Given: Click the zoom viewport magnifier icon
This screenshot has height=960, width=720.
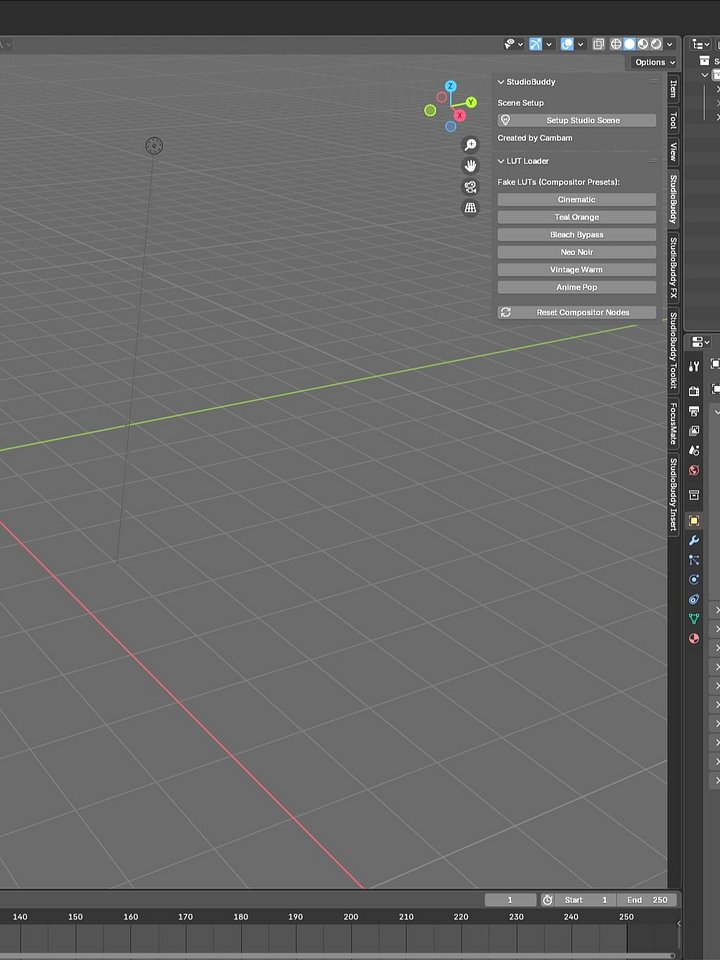Looking at the screenshot, I should (470, 144).
